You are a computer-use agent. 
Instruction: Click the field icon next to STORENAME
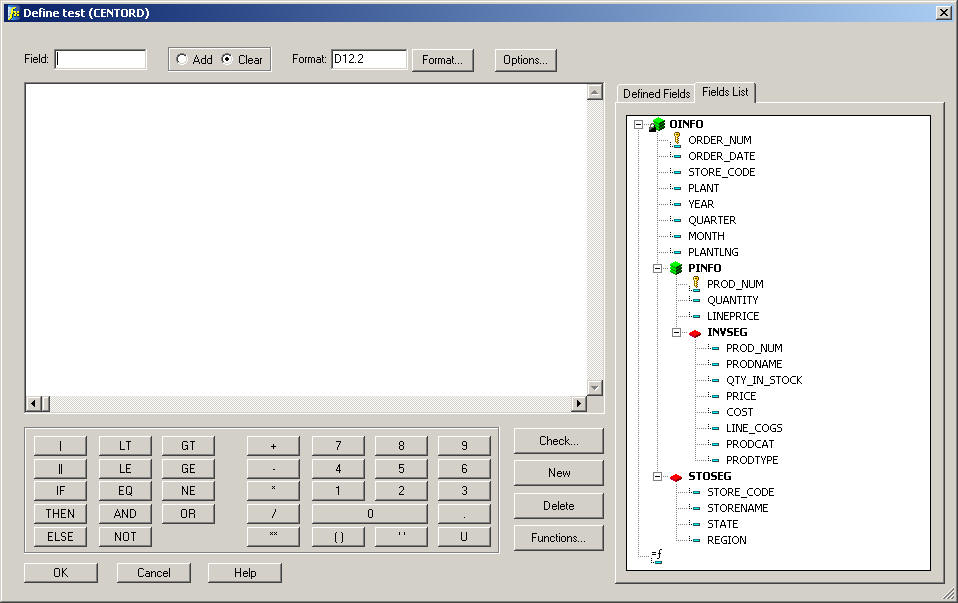tap(695, 508)
